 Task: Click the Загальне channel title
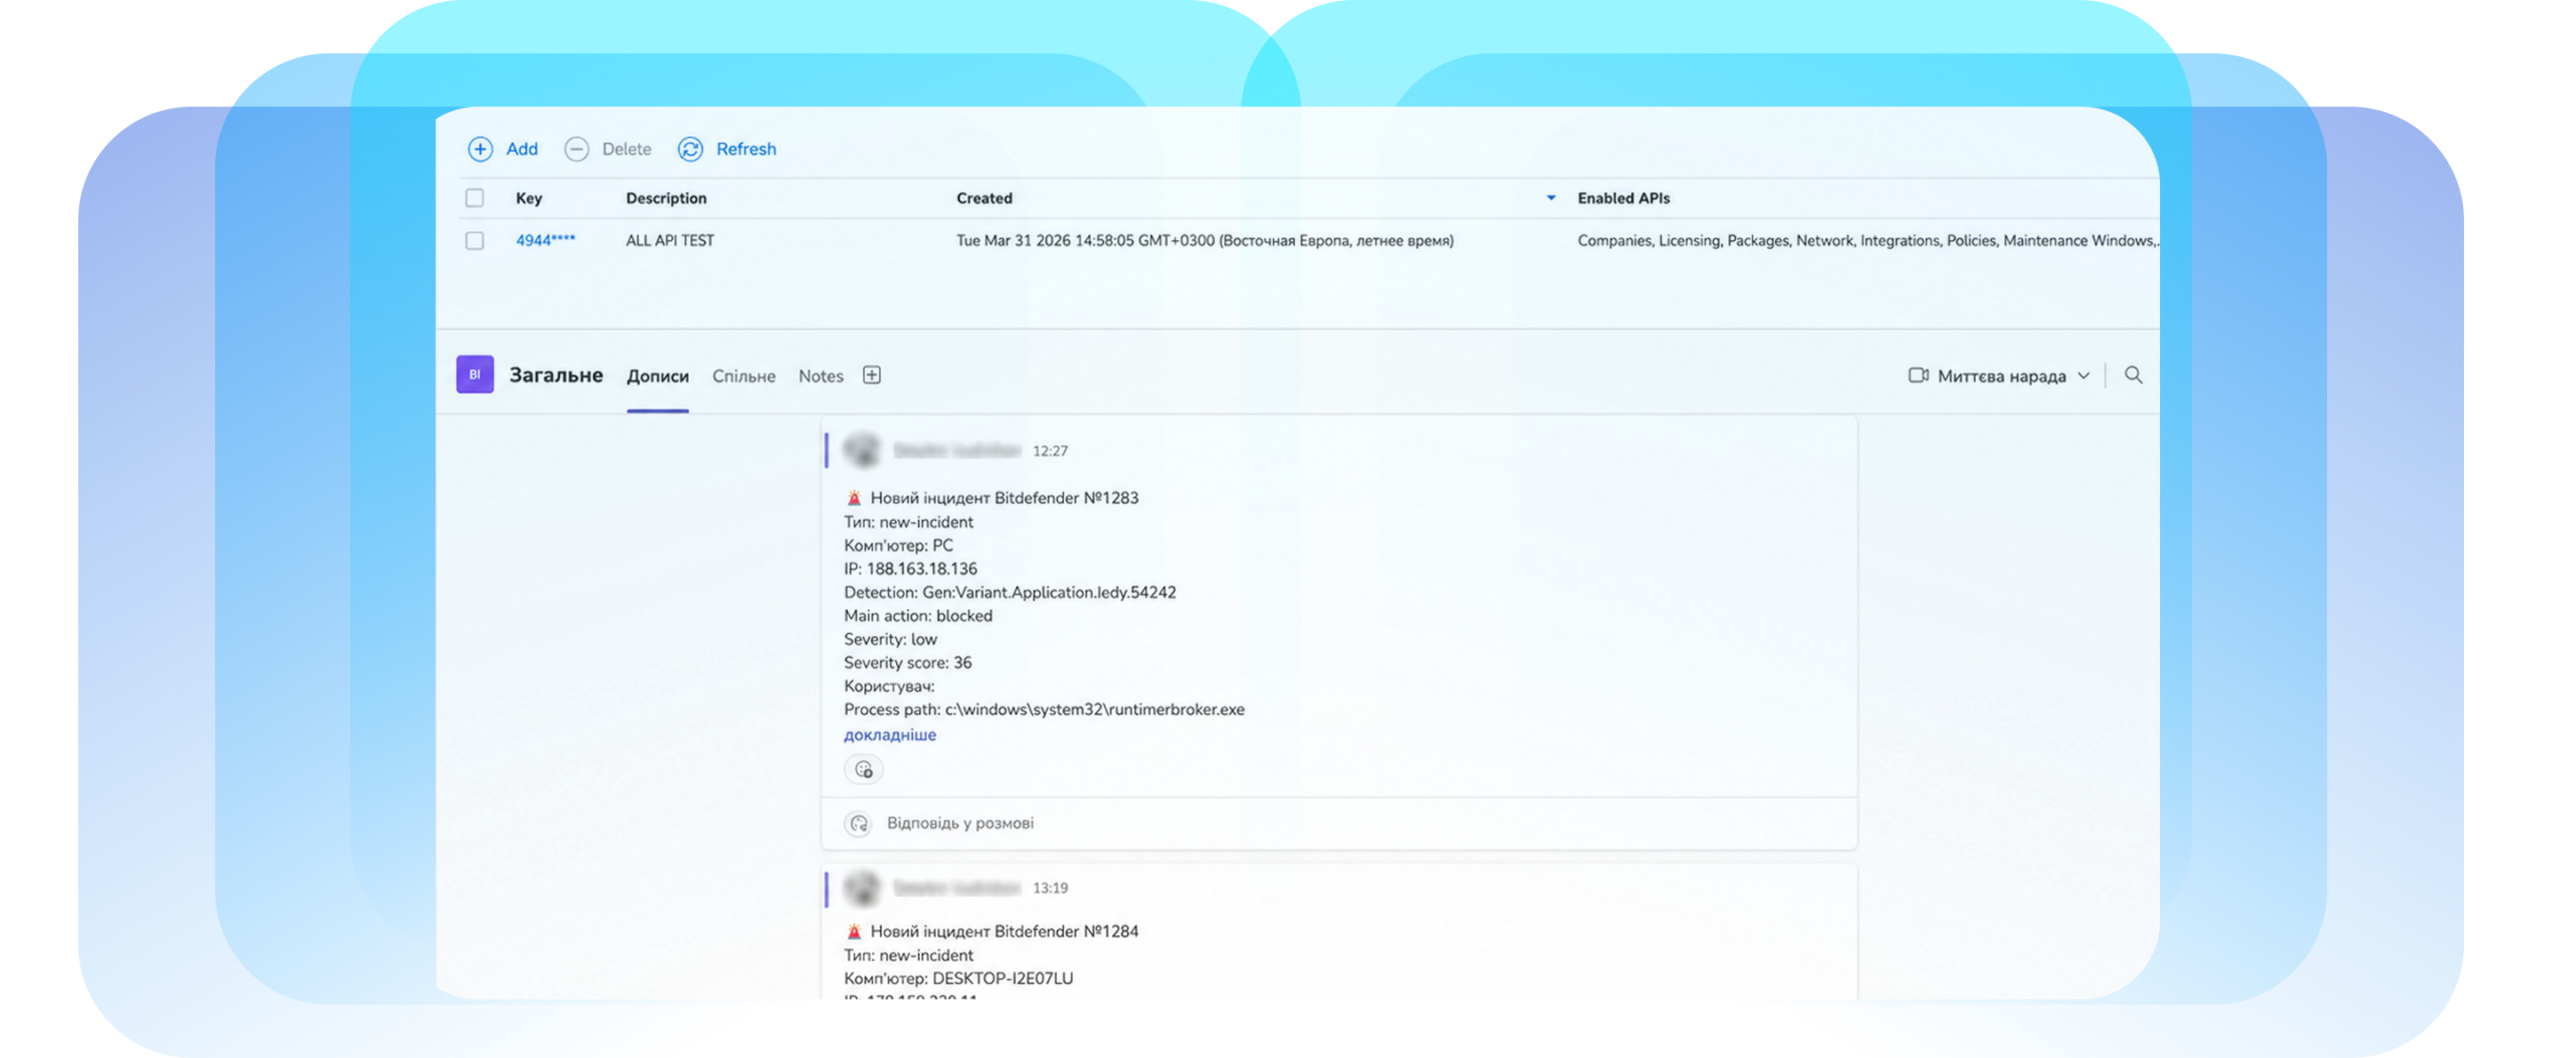tap(556, 375)
